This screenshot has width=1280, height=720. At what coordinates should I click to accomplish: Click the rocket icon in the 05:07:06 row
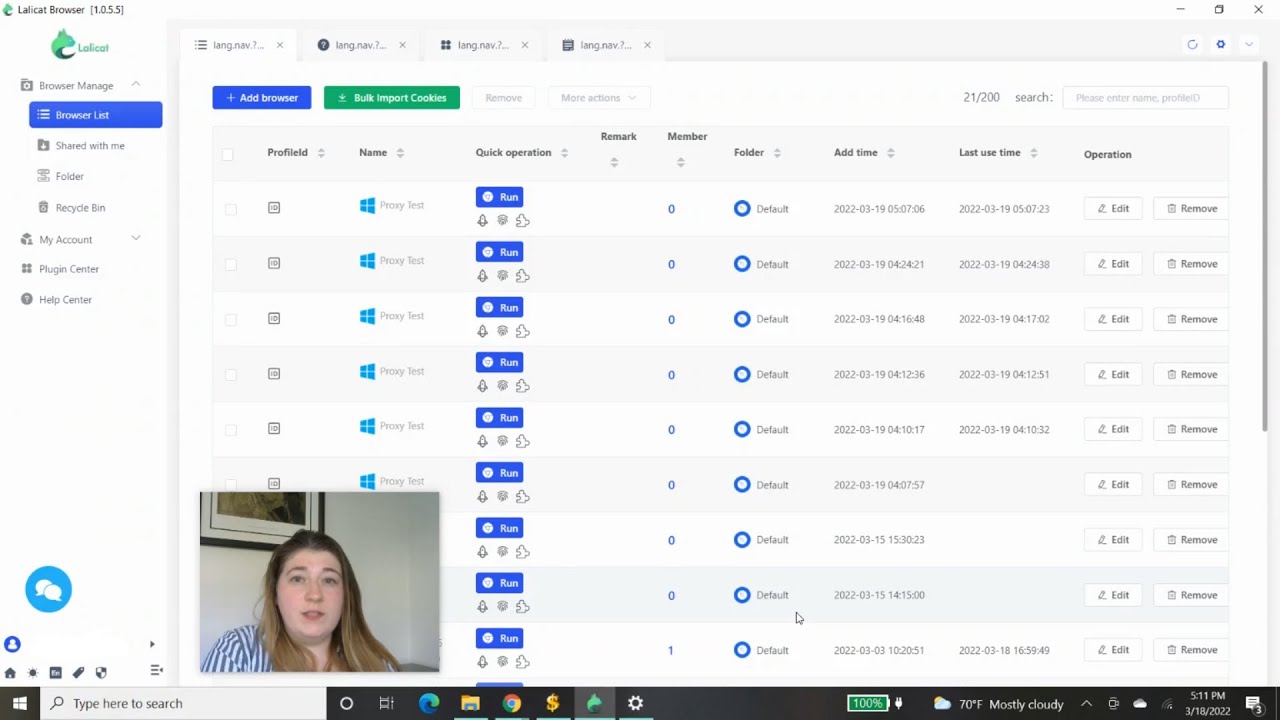point(482,220)
